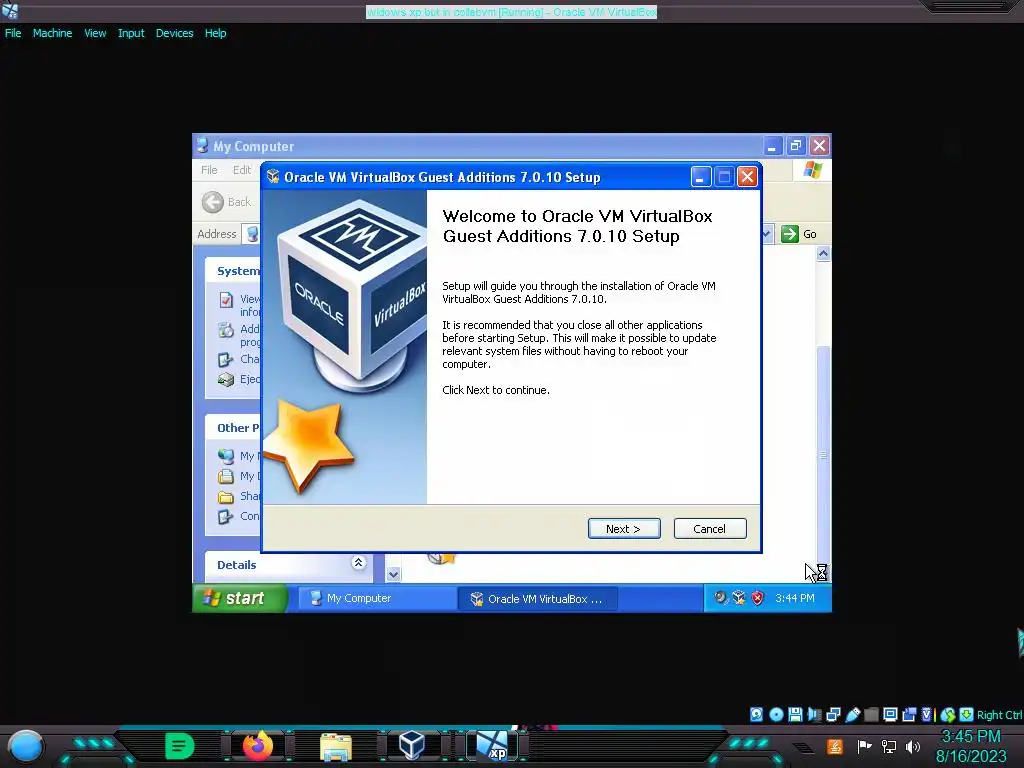Click the audio status icon
Screen dimensions: 1024x768
click(814, 714)
